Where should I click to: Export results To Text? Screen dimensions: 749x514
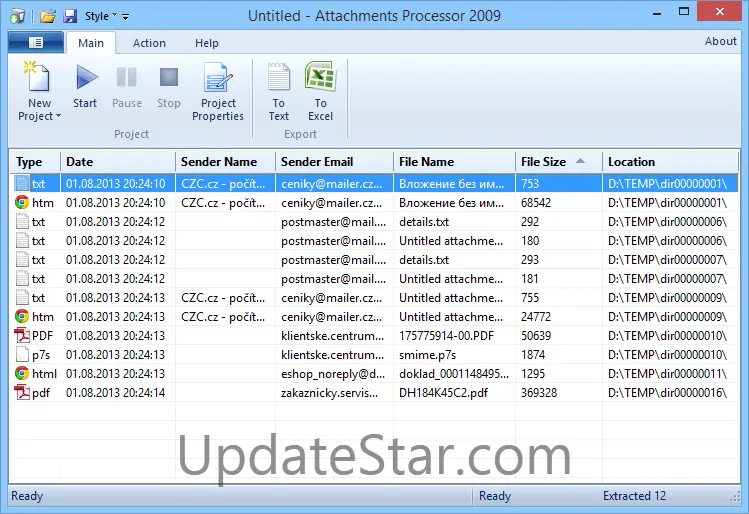point(278,92)
